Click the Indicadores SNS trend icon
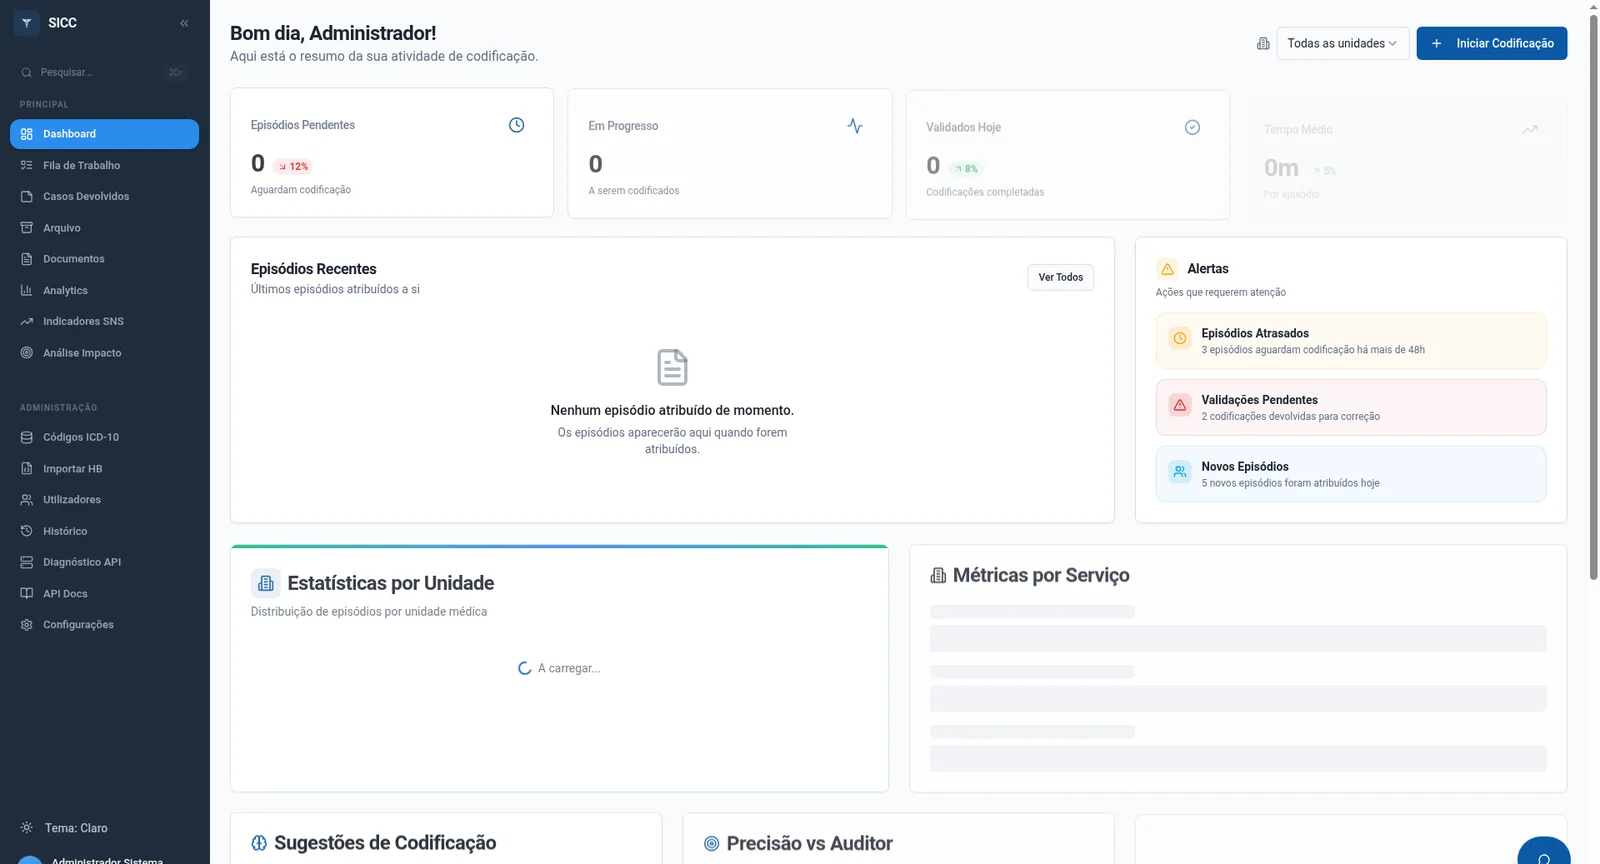The width and height of the screenshot is (1600, 864). pos(27,321)
